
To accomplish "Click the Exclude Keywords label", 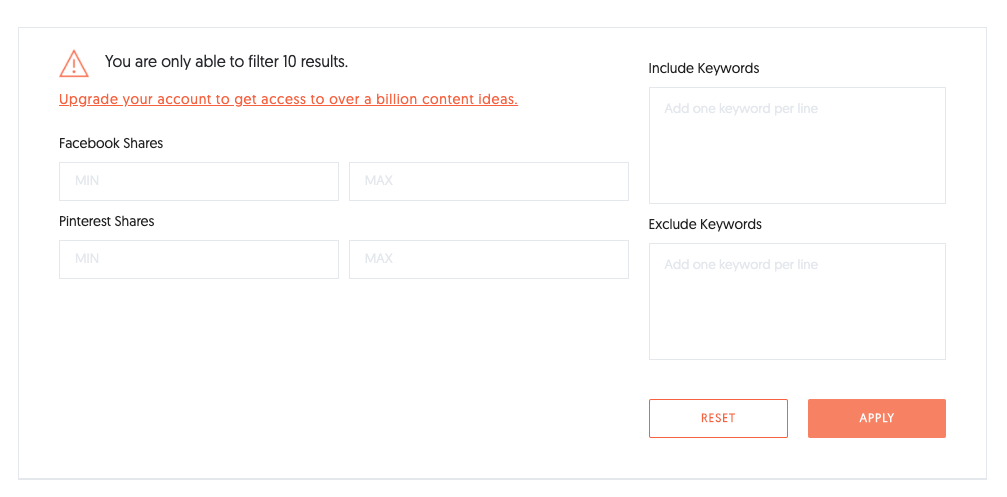I will click(704, 224).
